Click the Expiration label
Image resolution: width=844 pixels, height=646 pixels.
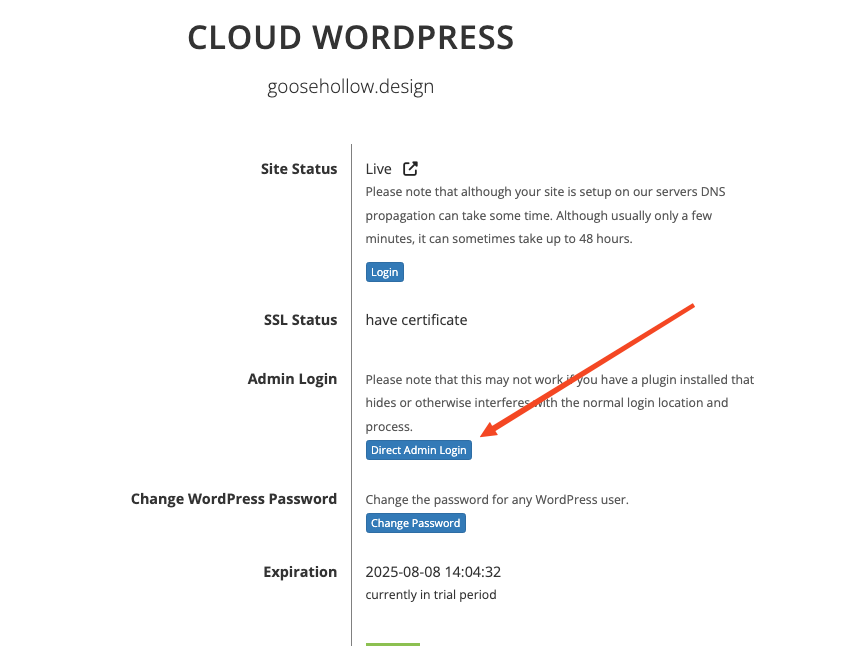click(x=300, y=572)
